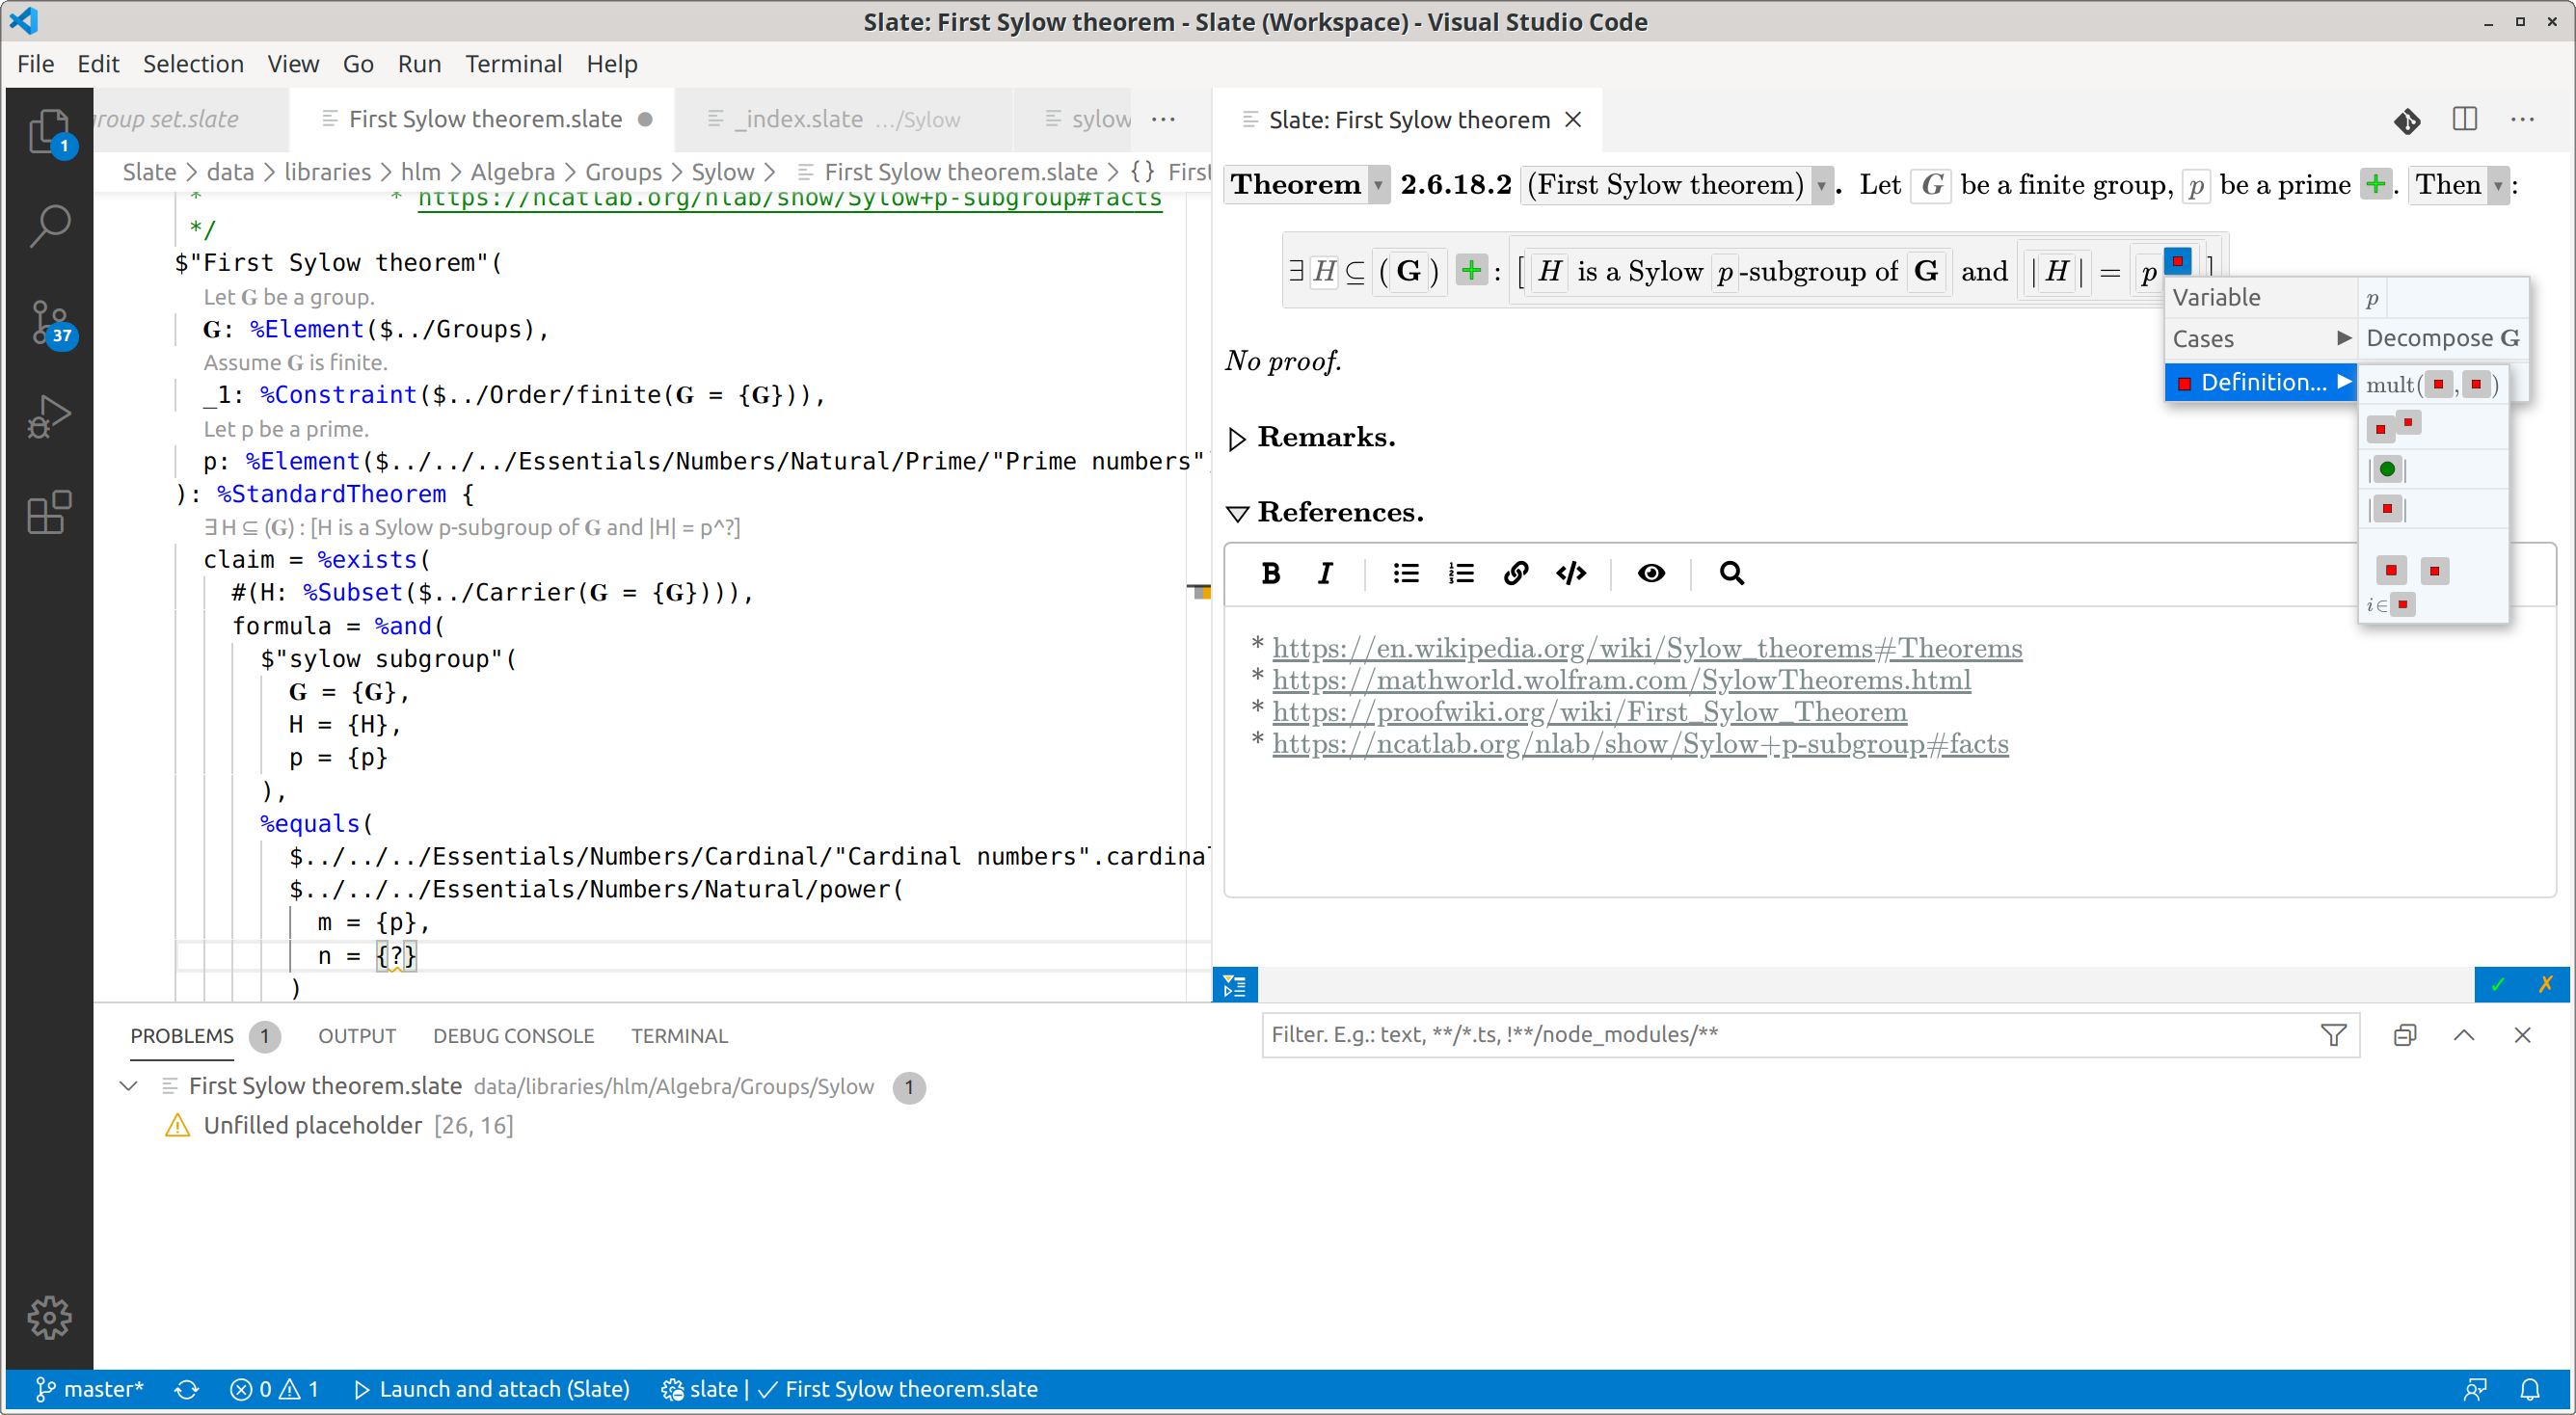Click red placeholder next to |H| = p

coord(2177,261)
